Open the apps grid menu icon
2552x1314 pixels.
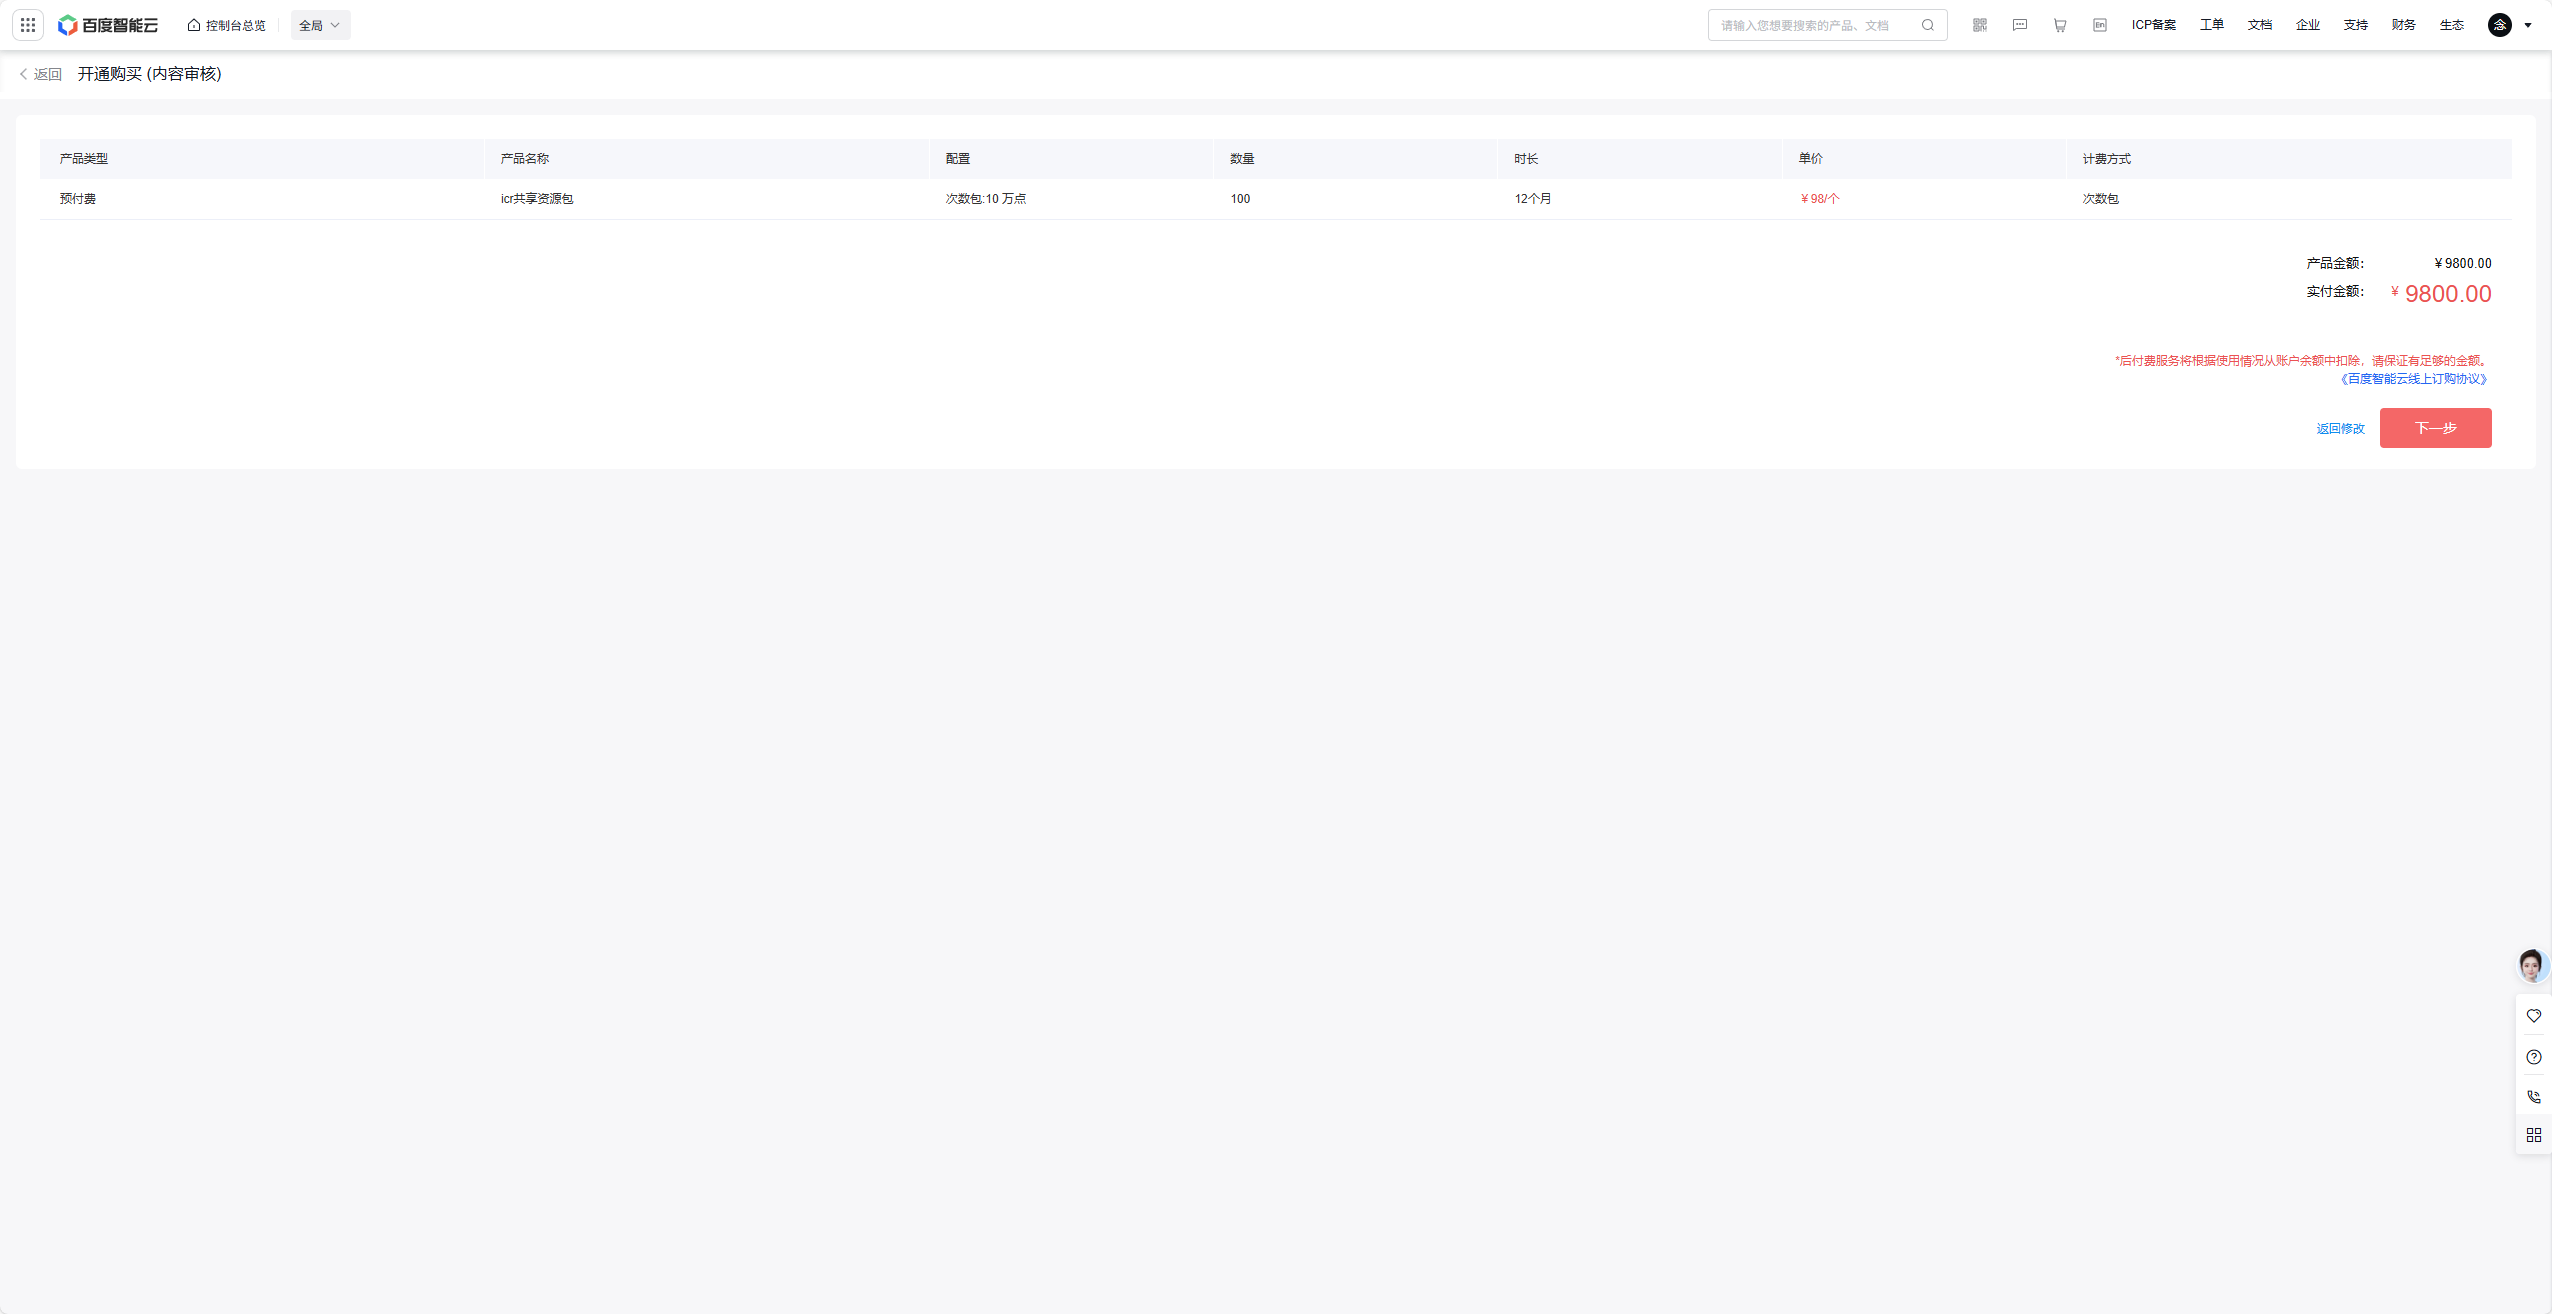28,25
